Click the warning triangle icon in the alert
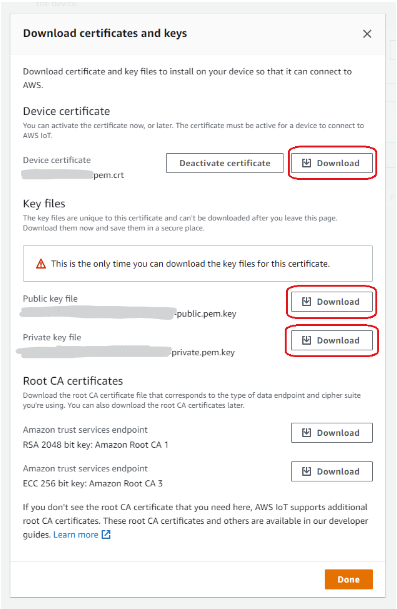Image resolution: width=397 pixels, height=609 pixels. click(x=41, y=264)
